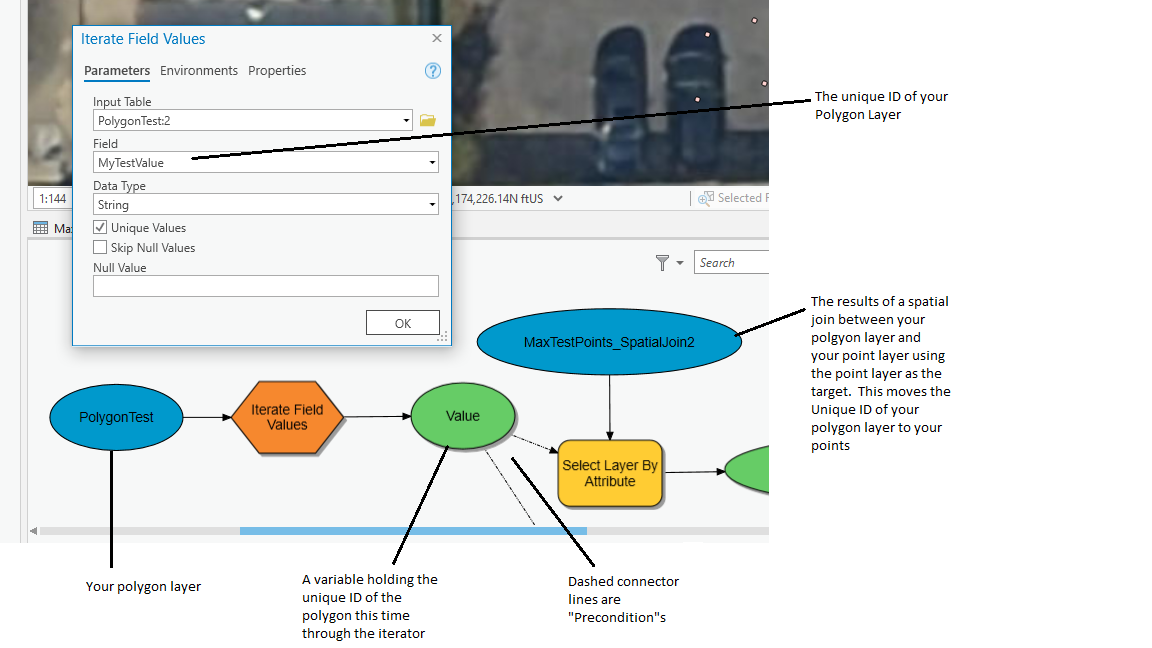The height and width of the screenshot is (648, 1152).
Task: Open the Field dropdown showing MyTestValue
Action: 433,161
